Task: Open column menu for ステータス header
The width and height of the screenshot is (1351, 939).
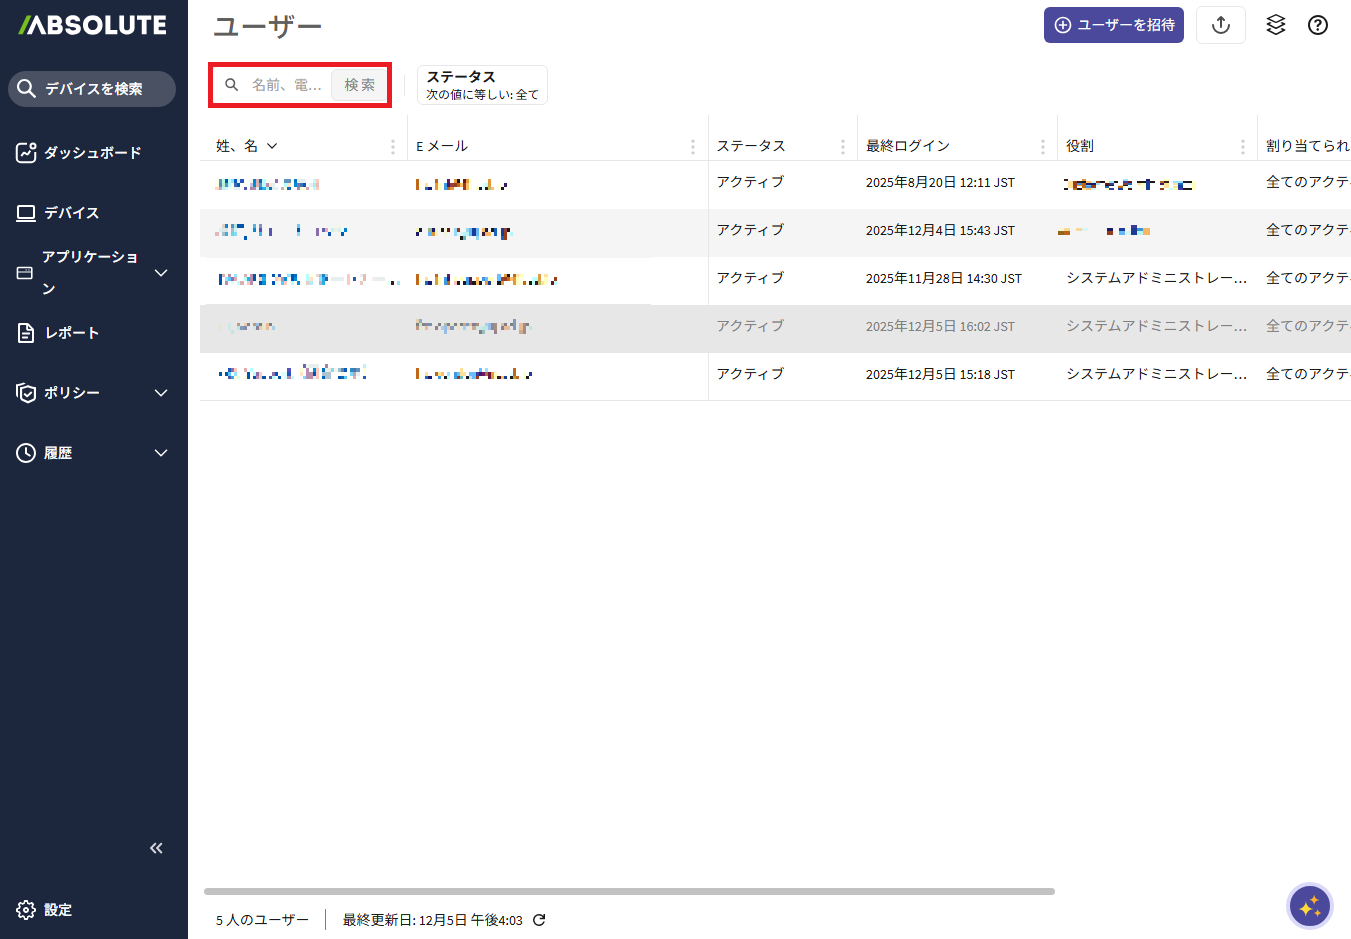Action: (x=842, y=147)
